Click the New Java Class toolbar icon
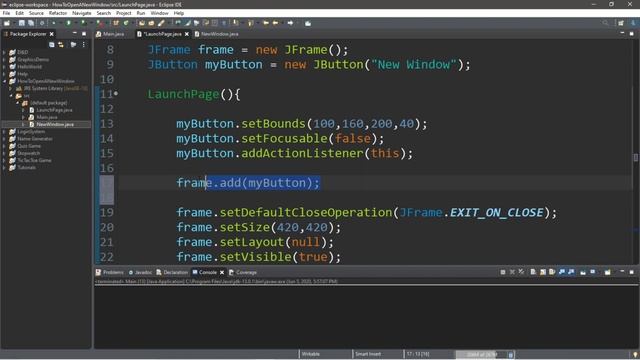The width and height of the screenshot is (640, 360). click(x=126, y=23)
